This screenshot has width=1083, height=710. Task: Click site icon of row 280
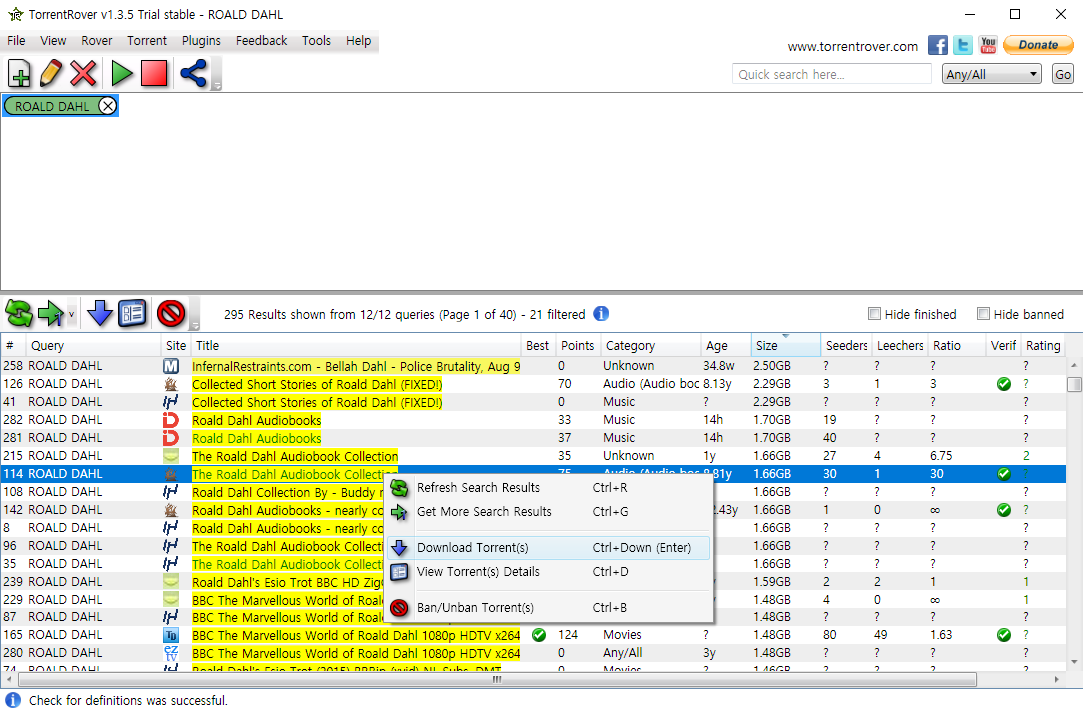tap(171, 653)
